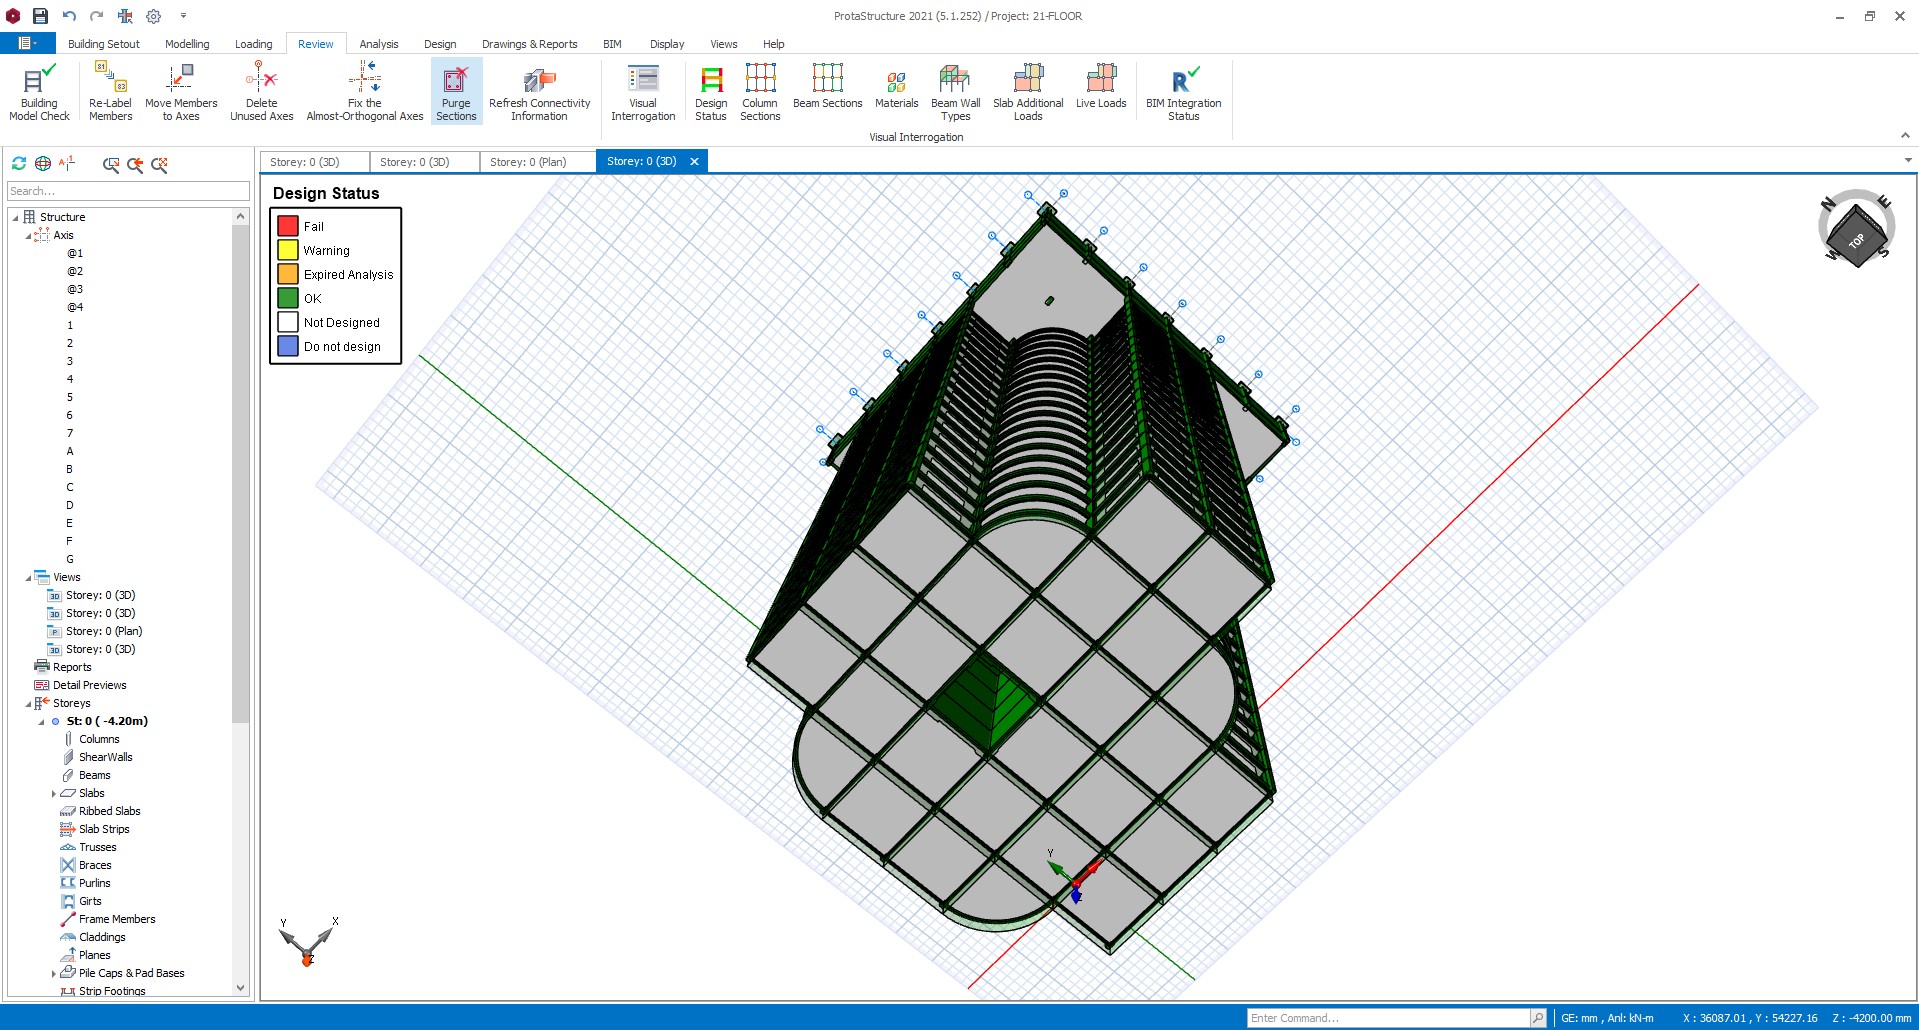The image size is (1919, 1030).
Task: Toggle the Purge Sections button
Action: (456, 91)
